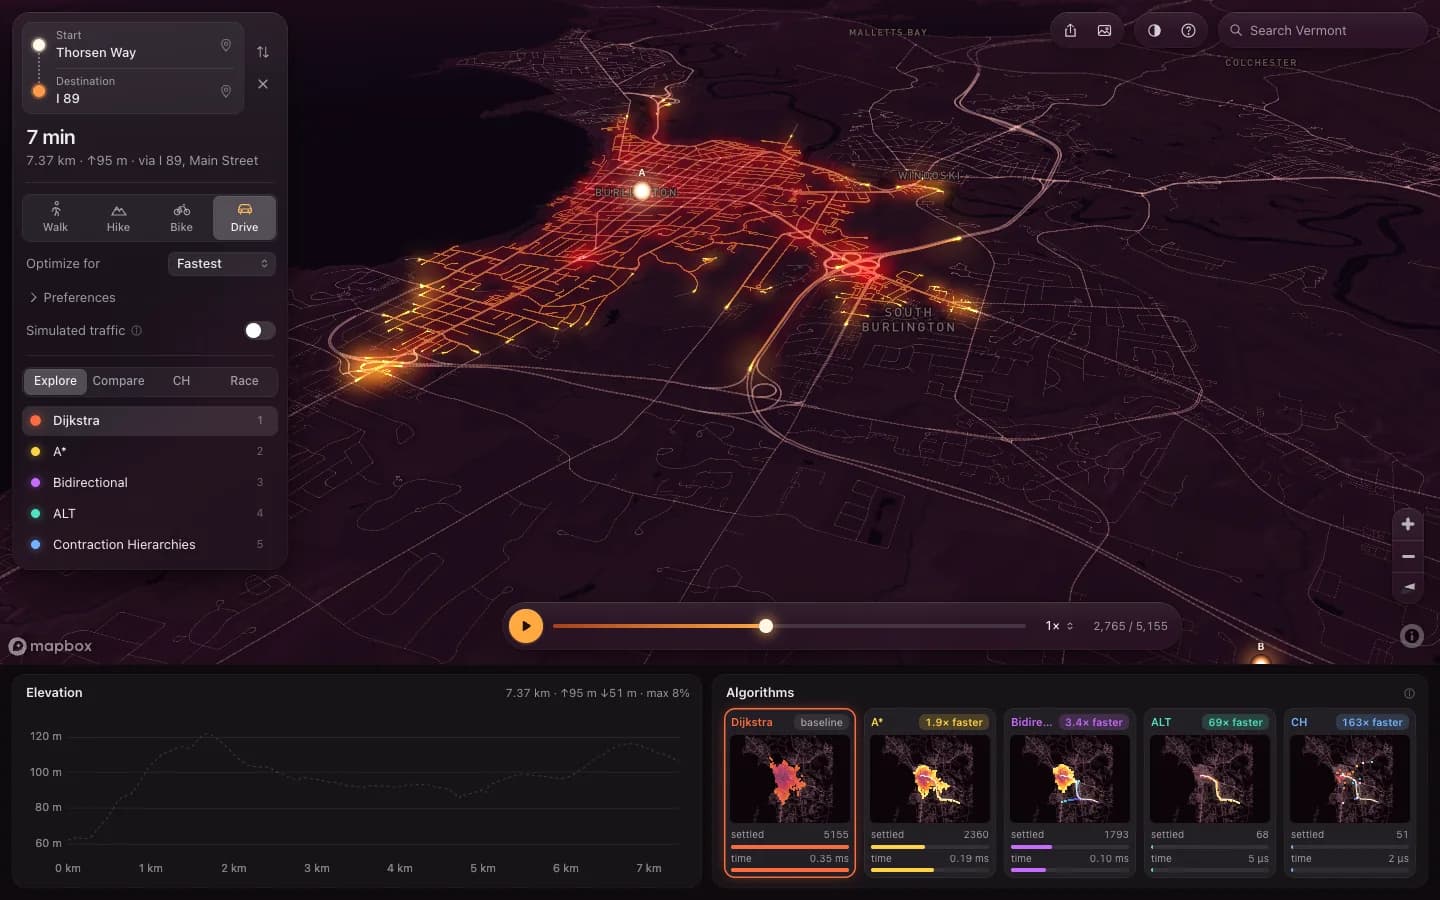Select the ALT algorithm row

pos(150,513)
